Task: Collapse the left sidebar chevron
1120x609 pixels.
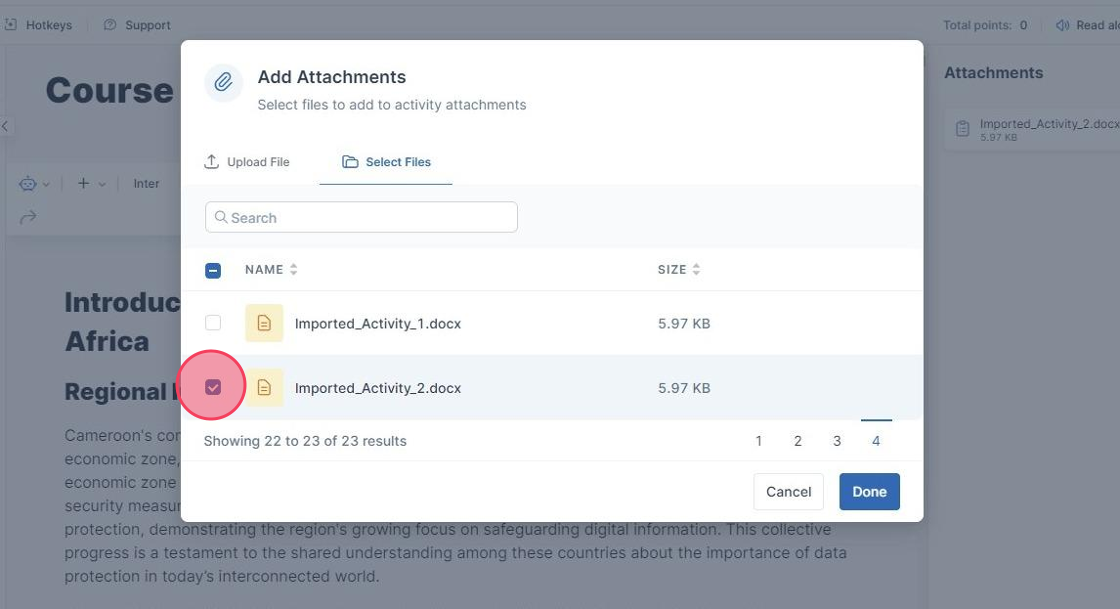Action: [x=5, y=126]
